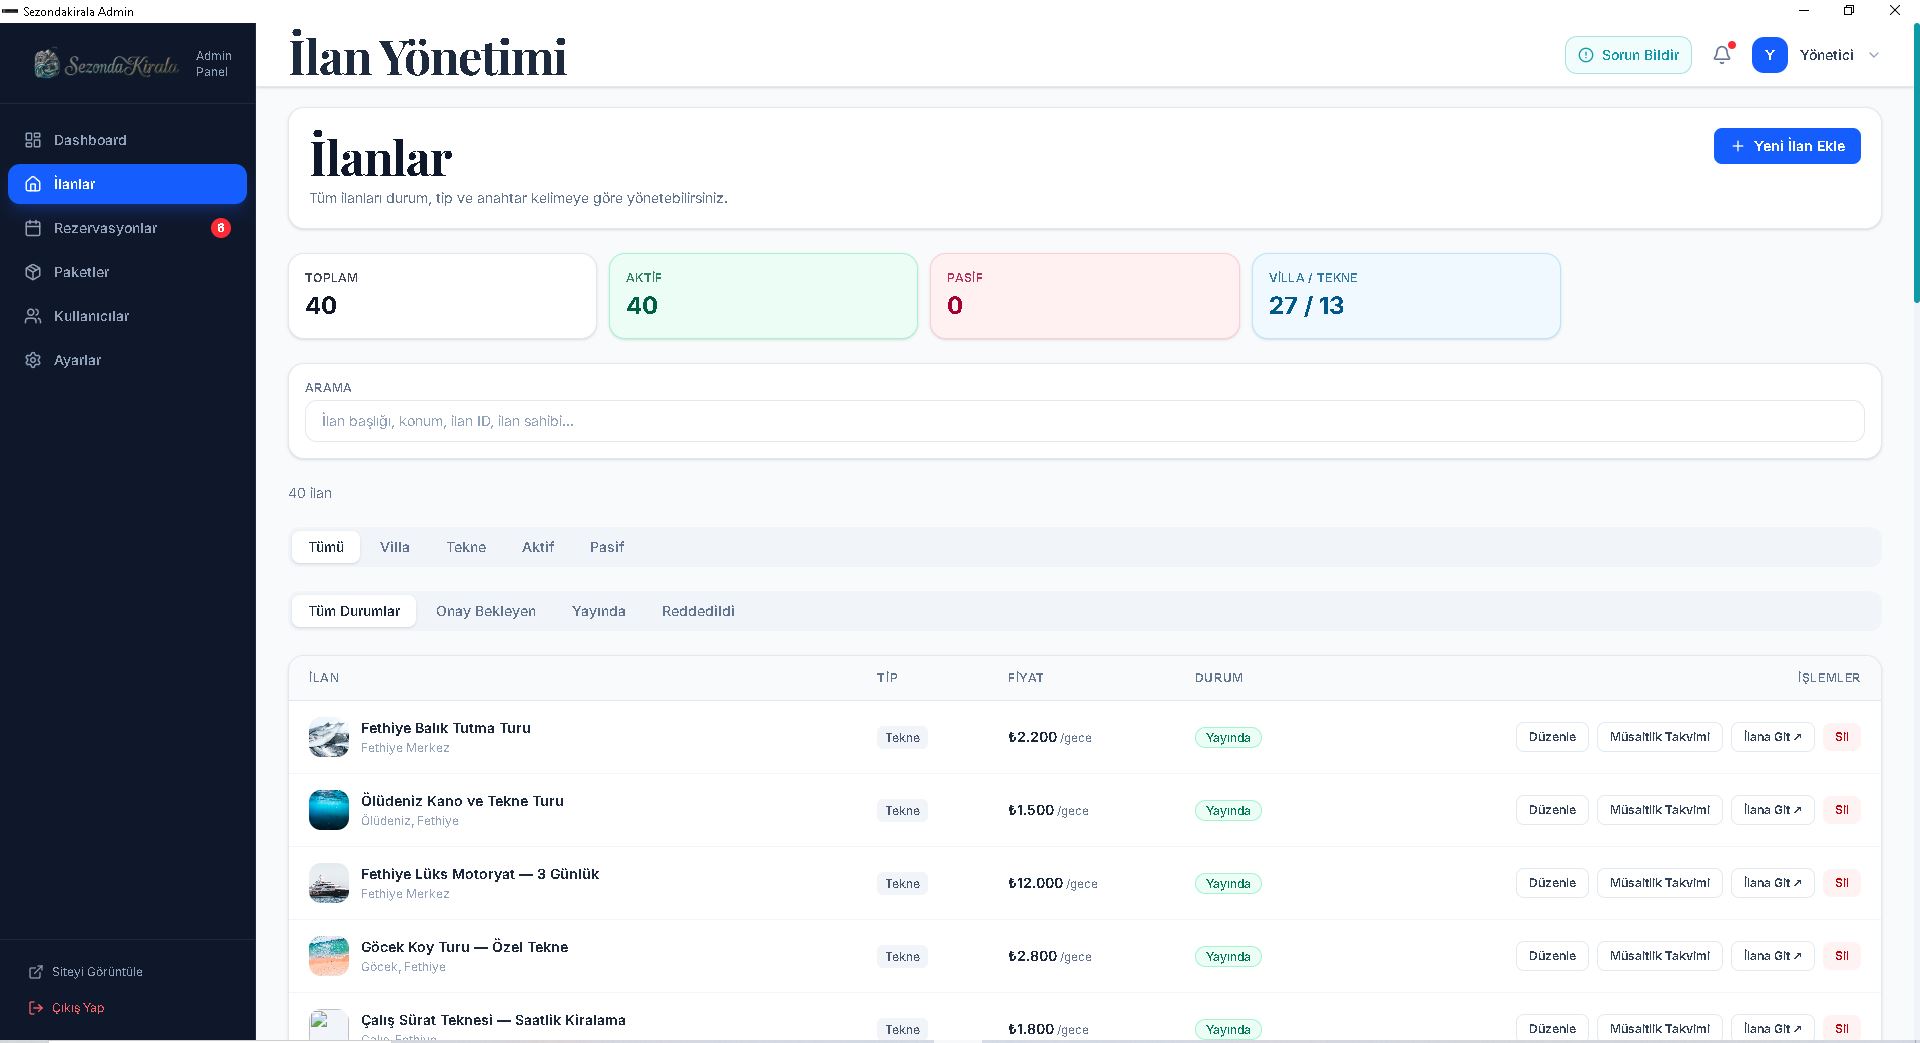Delete Ölüdeniz Kano ve Tekne Turu listing
1920x1043 pixels.
tap(1842, 810)
